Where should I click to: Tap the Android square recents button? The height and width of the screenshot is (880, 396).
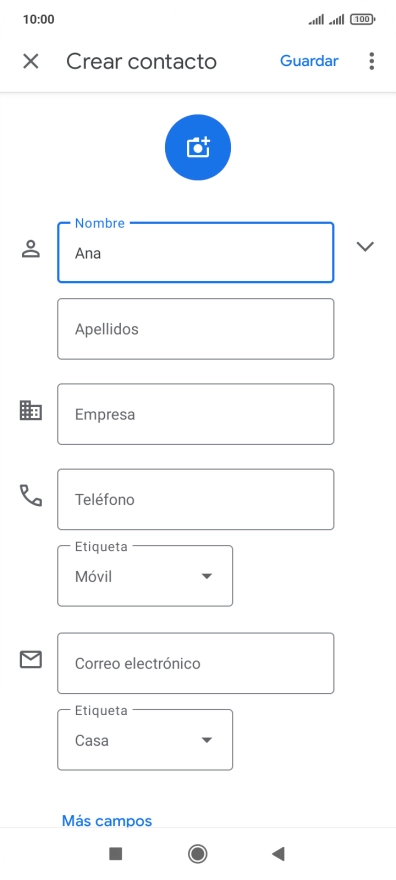tap(116, 854)
